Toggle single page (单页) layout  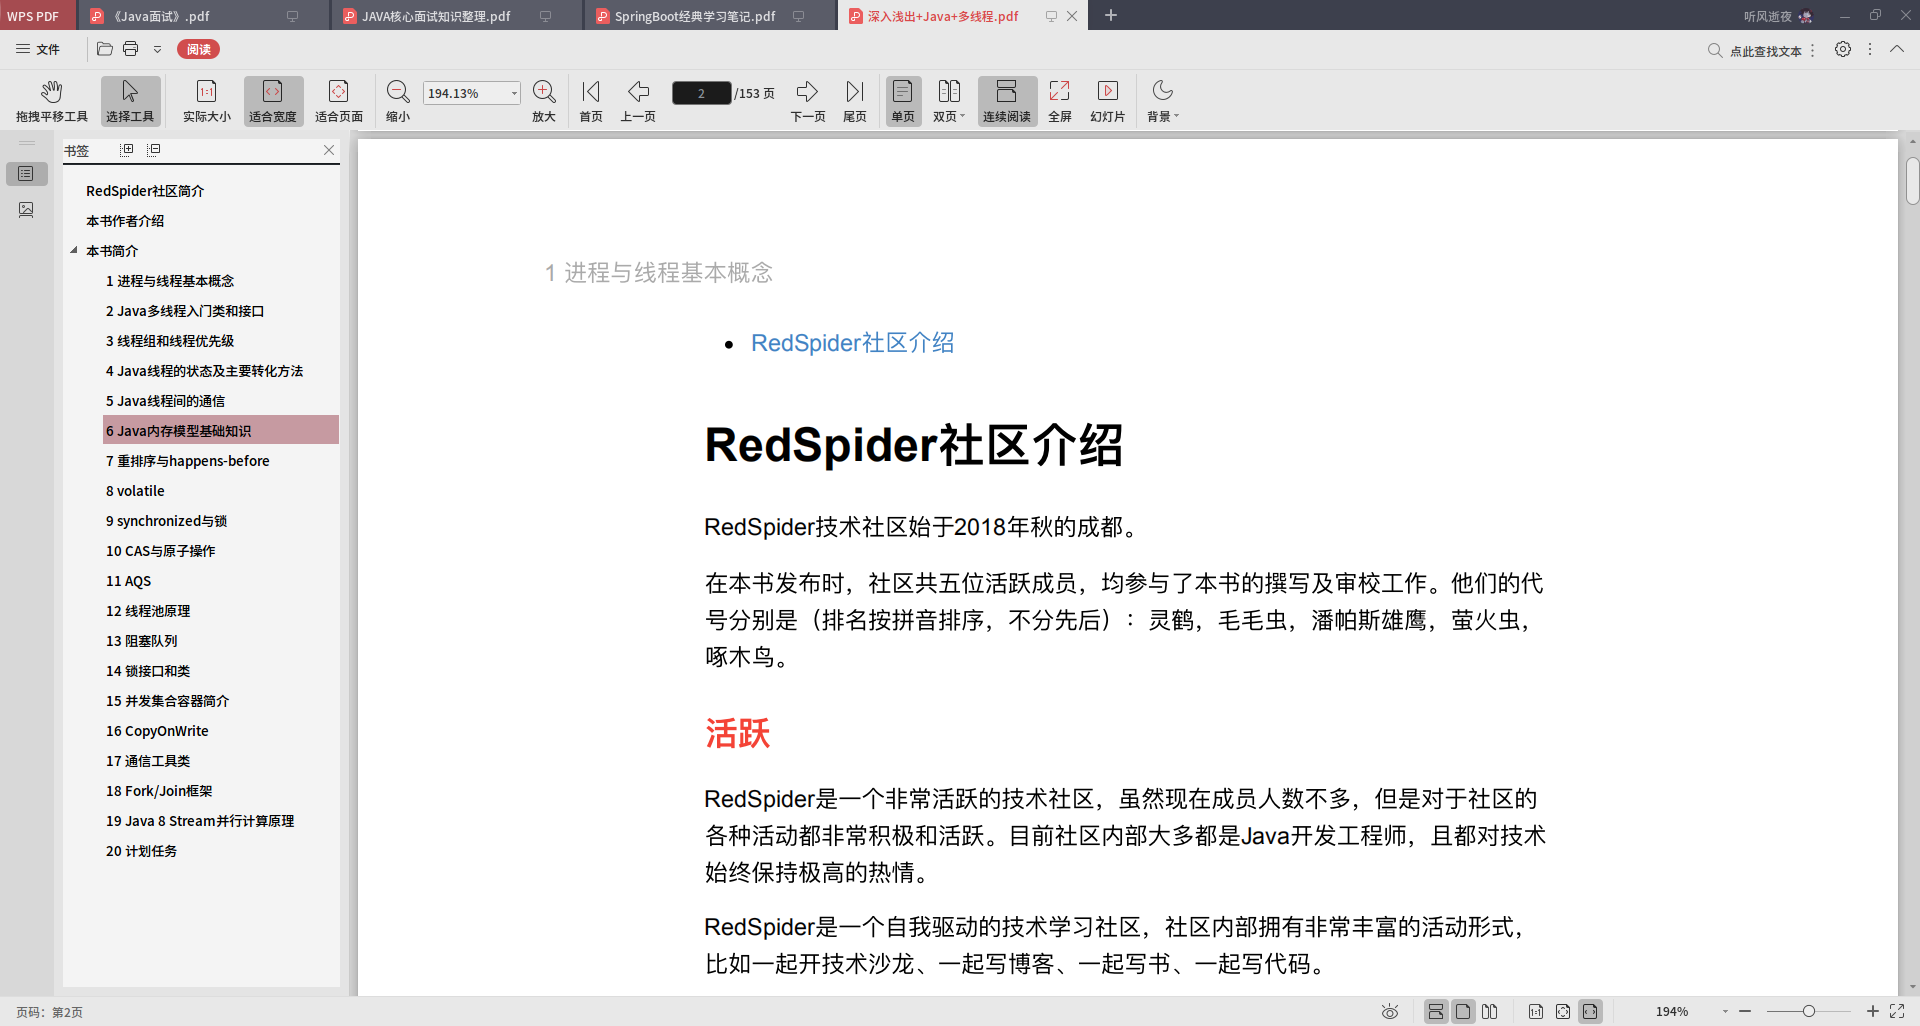[x=902, y=101]
